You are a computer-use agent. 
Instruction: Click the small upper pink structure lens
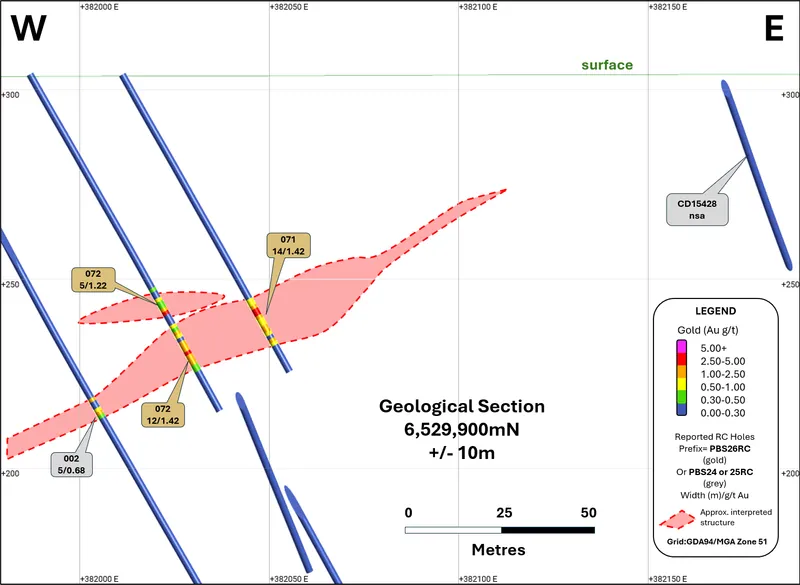[x=151, y=308]
